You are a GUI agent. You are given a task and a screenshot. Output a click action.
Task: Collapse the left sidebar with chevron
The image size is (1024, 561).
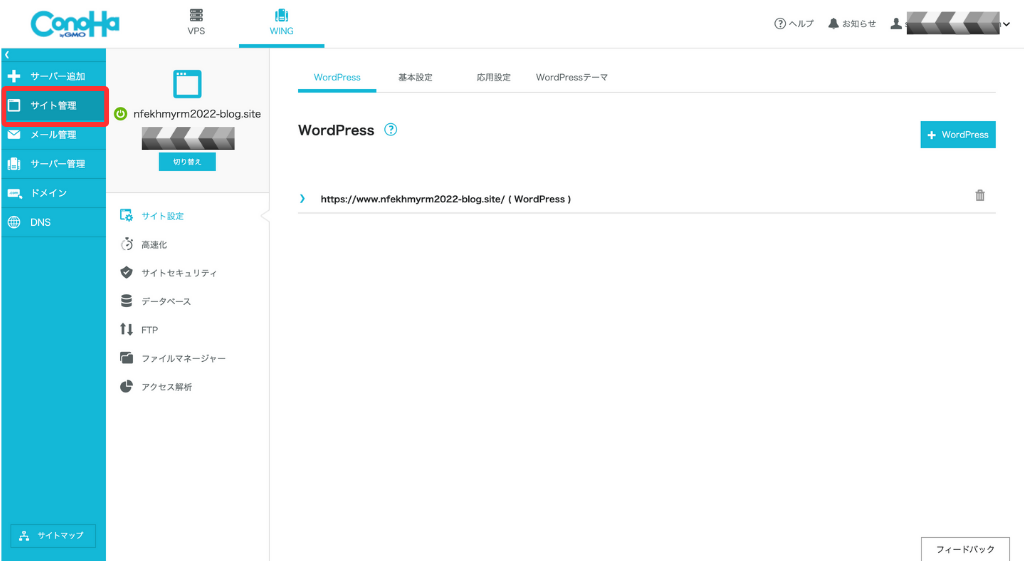(x=7, y=54)
